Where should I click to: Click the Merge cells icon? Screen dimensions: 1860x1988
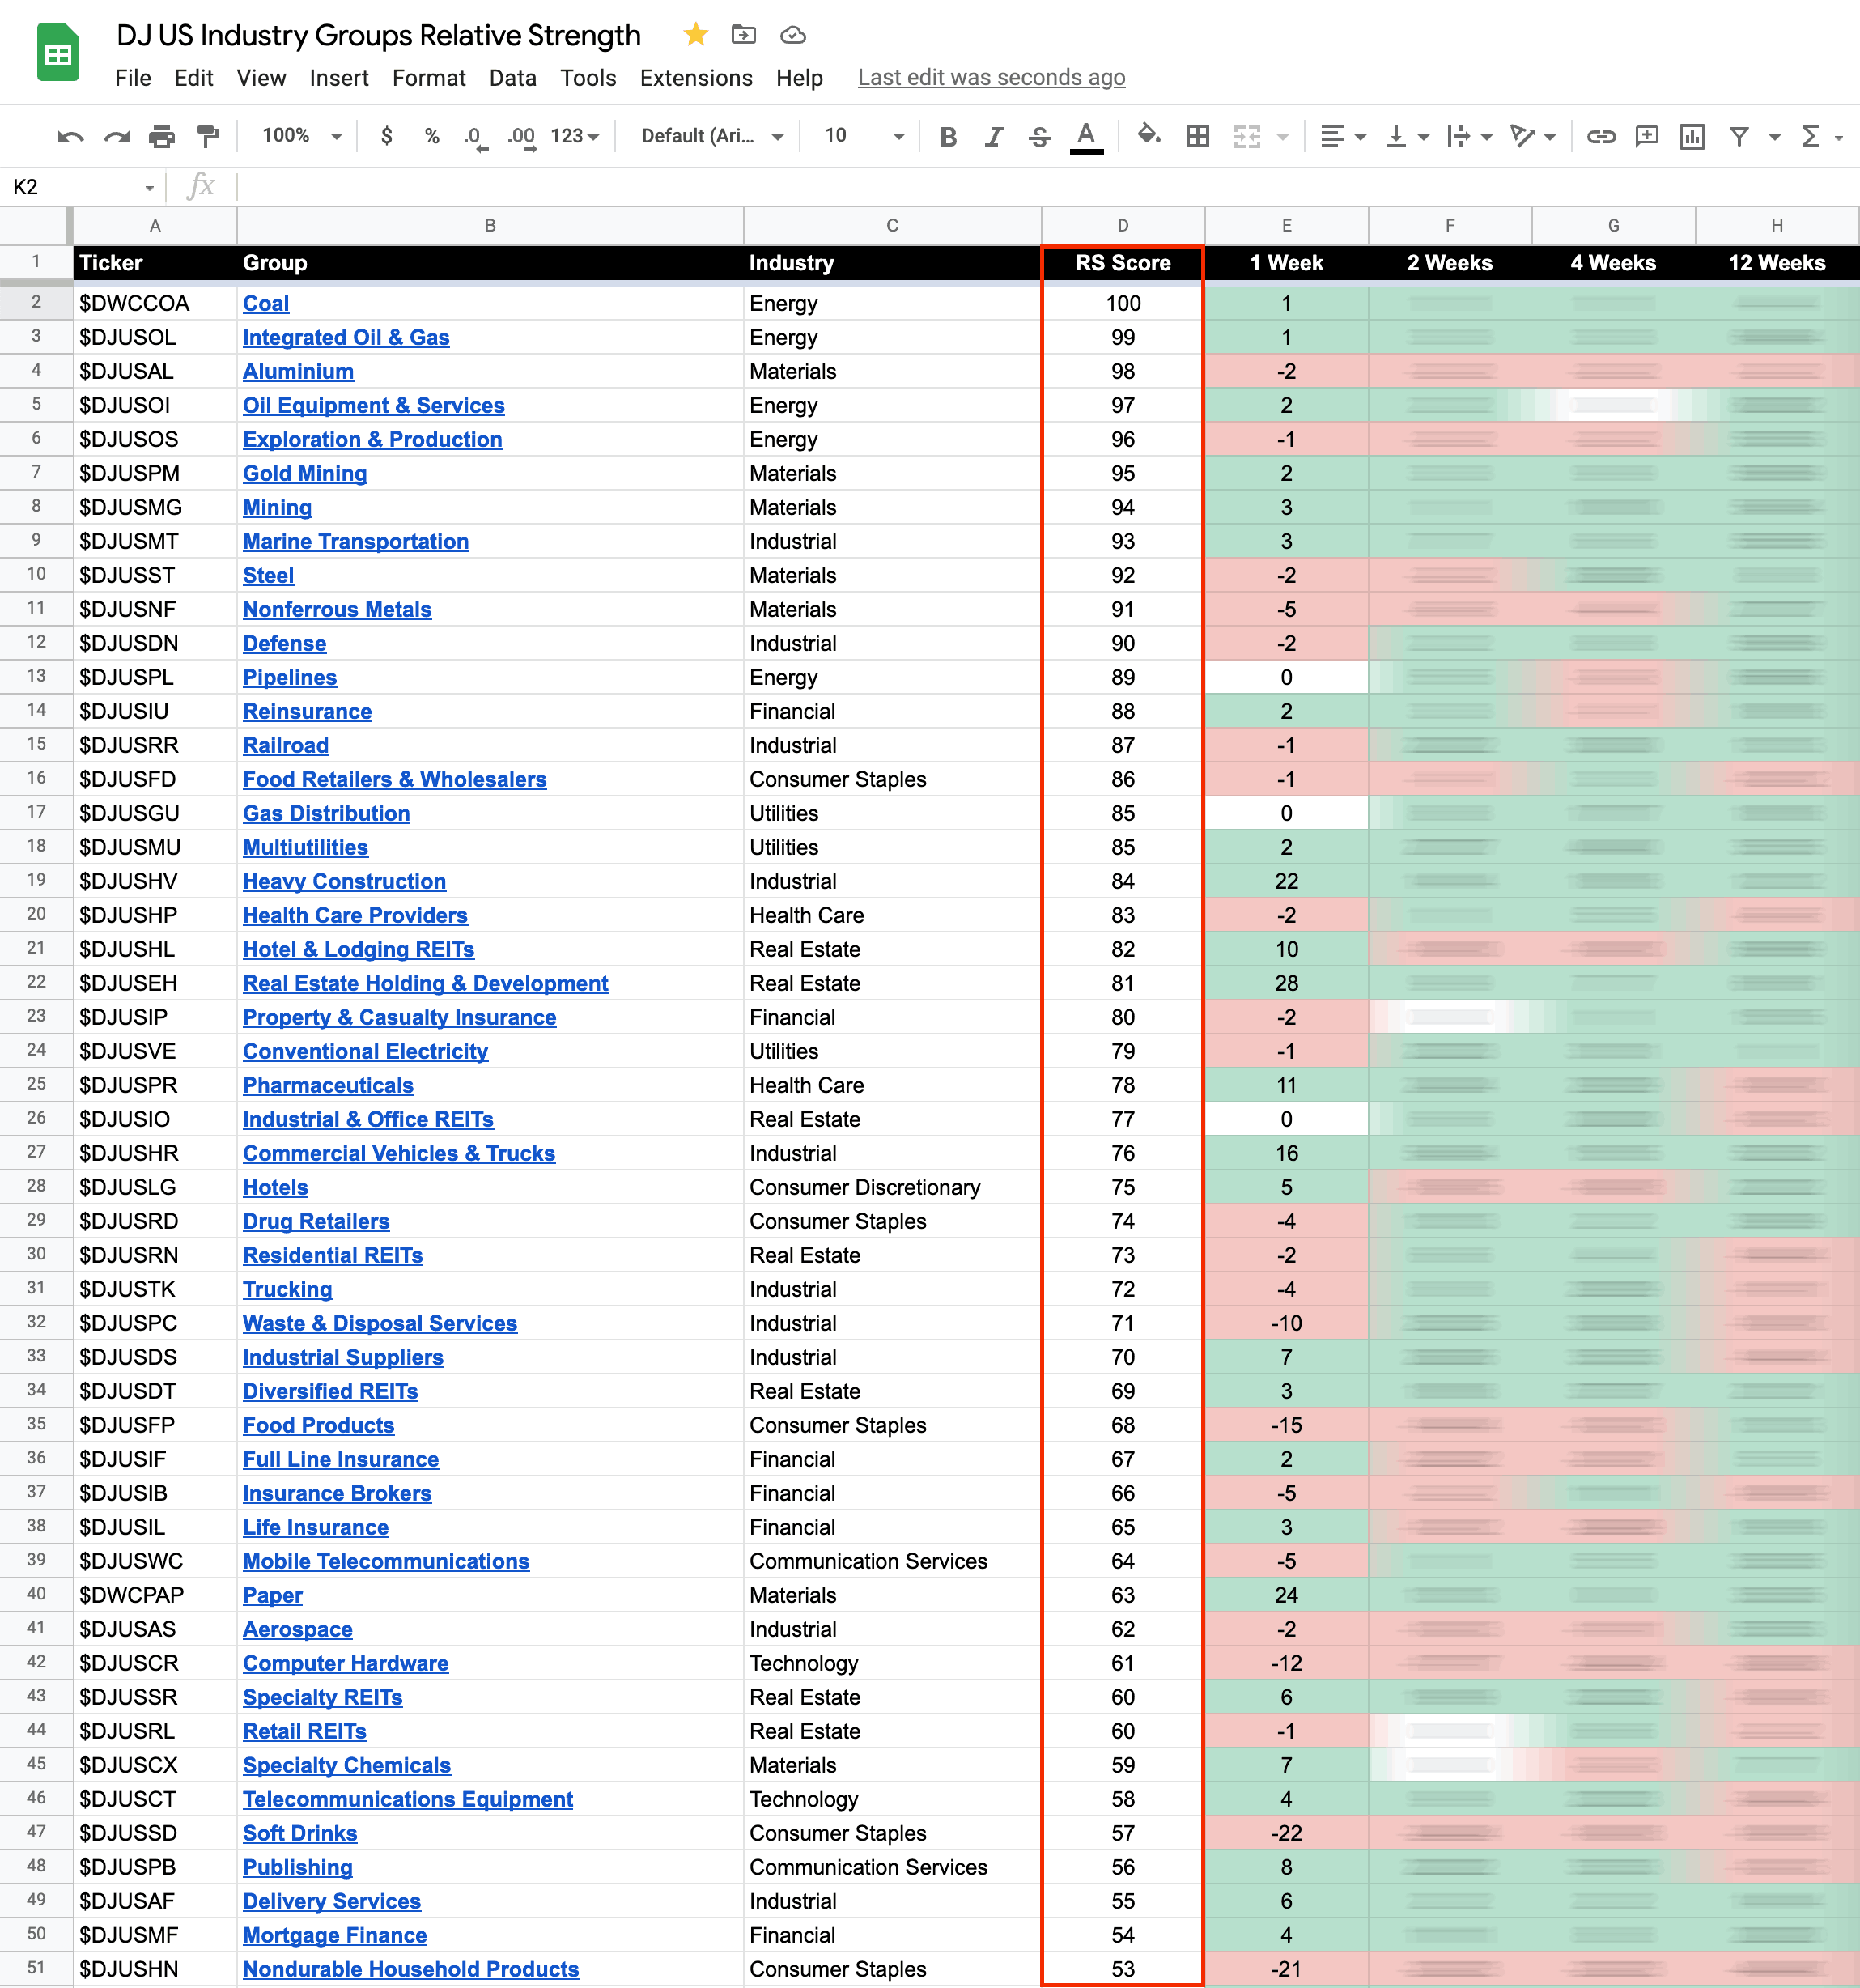point(1246,136)
